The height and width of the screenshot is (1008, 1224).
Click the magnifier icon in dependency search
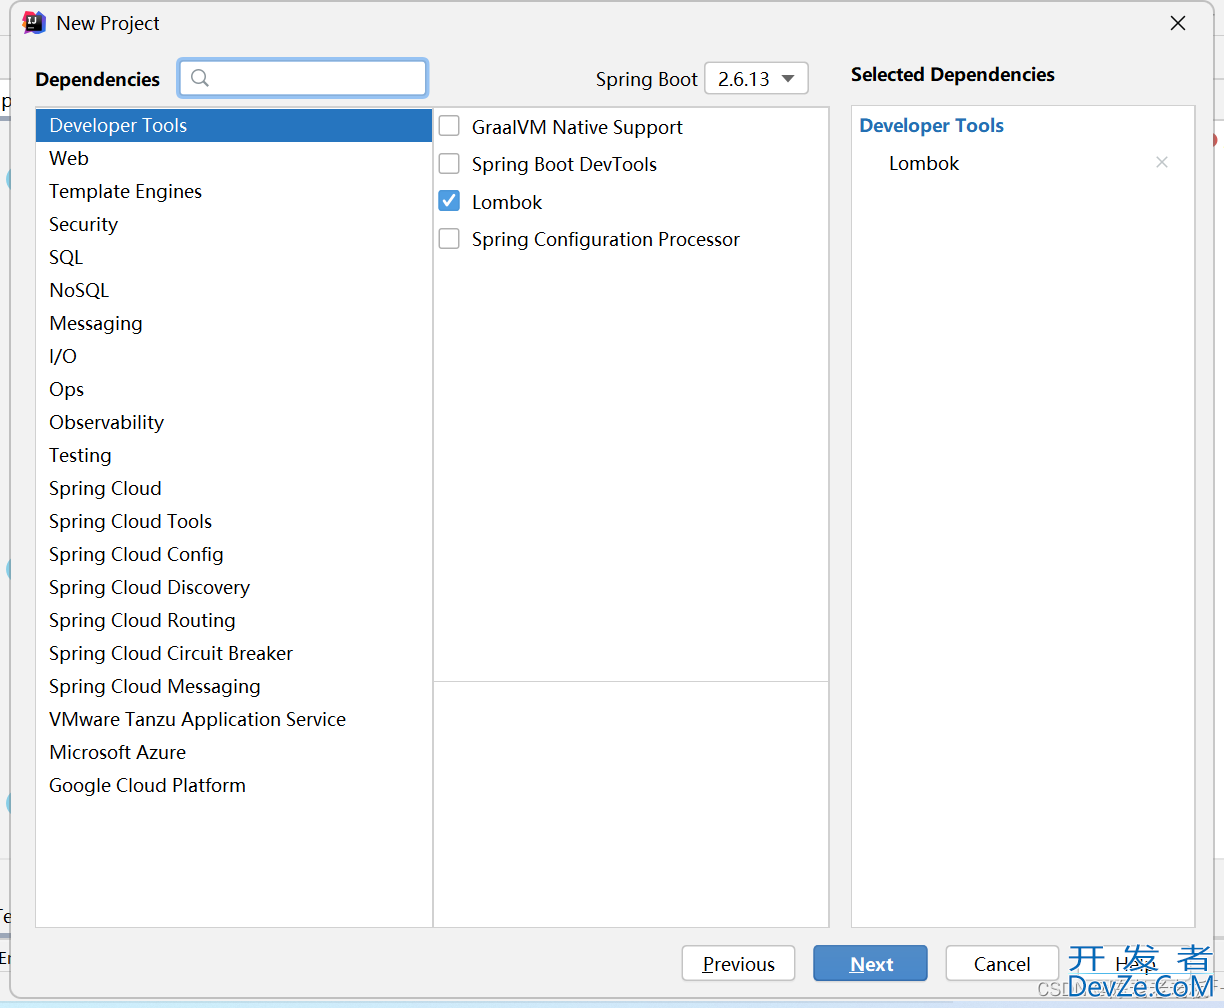[x=200, y=78]
